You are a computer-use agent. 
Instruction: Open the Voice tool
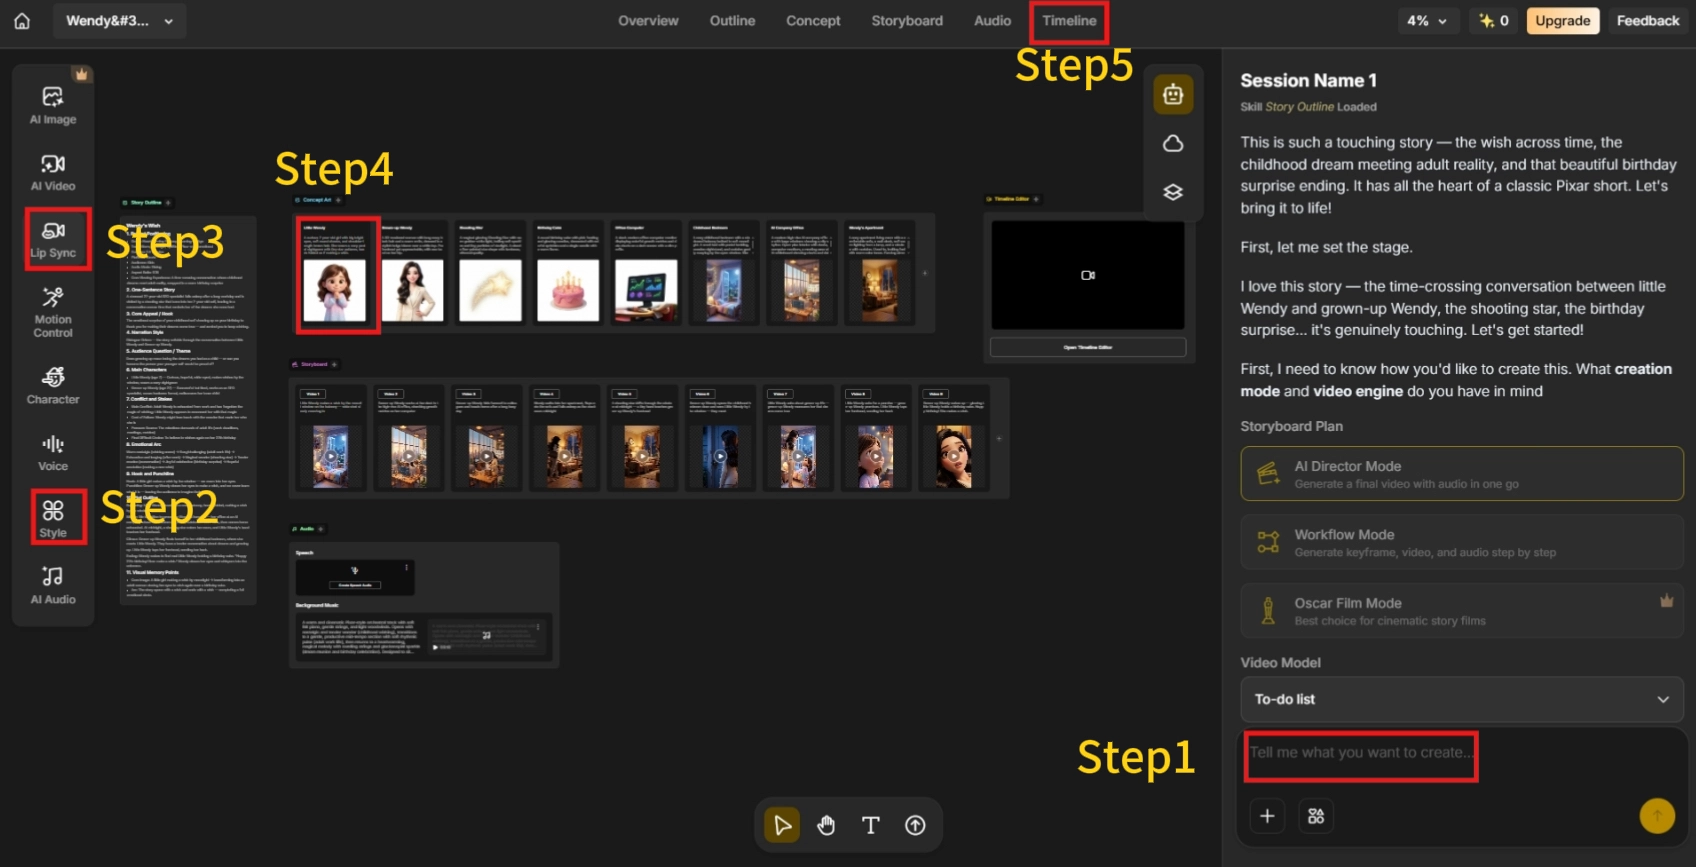[x=53, y=452]
